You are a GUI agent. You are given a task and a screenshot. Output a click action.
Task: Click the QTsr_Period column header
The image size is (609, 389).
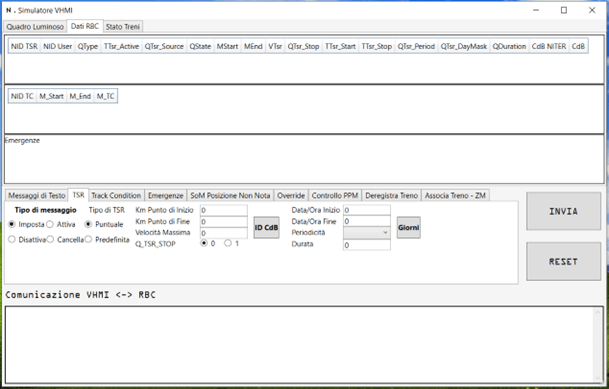pyautogui.click(x=416, y=46)
